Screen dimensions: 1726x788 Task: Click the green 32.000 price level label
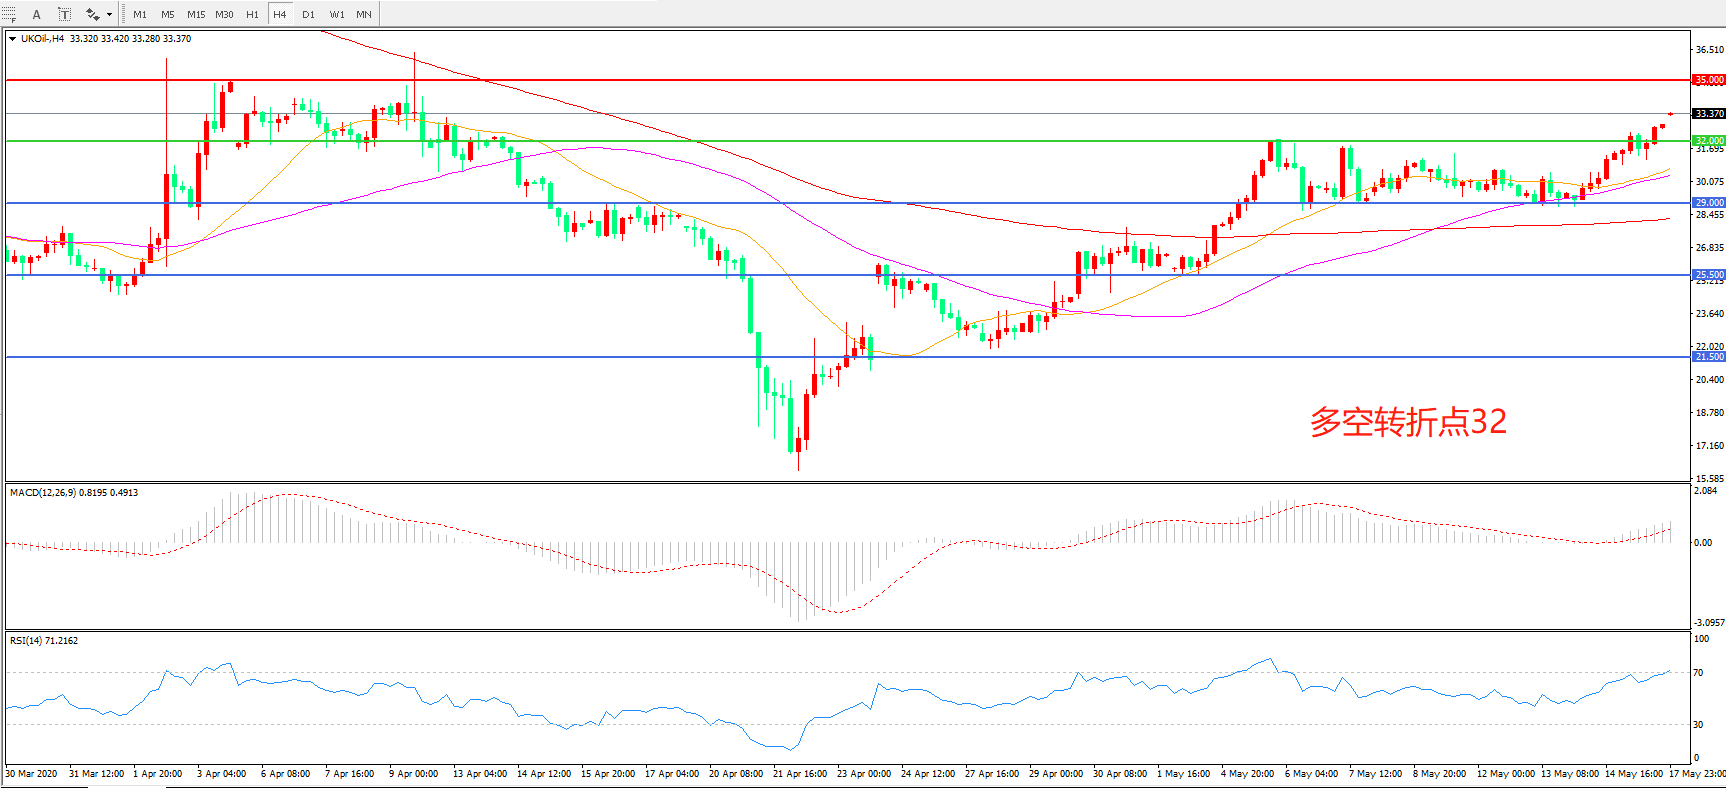(x=1708, y=141)
